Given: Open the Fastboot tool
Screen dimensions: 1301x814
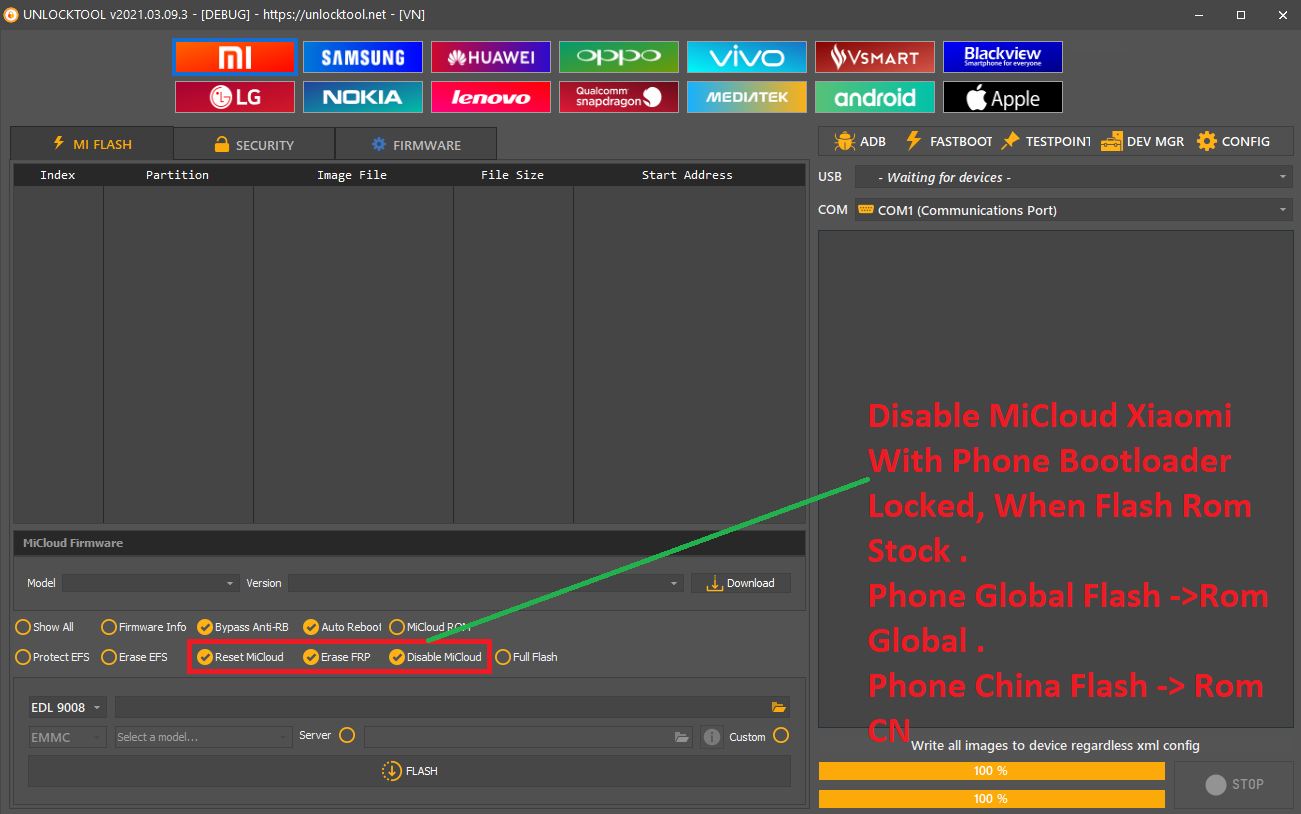Looking at the screenshot, I should click(948, 141).
